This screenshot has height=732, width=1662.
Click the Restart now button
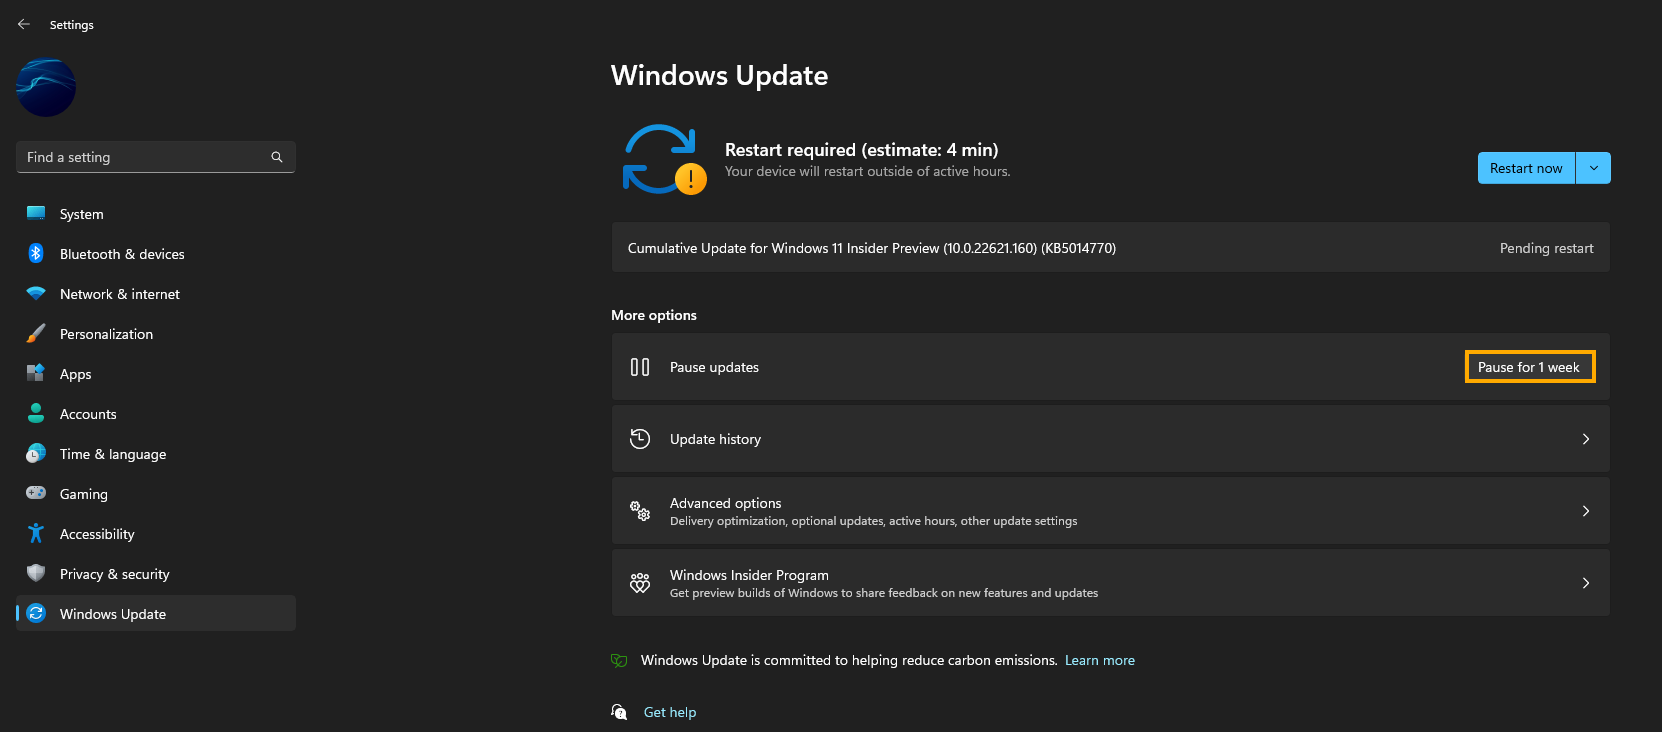1526,168
